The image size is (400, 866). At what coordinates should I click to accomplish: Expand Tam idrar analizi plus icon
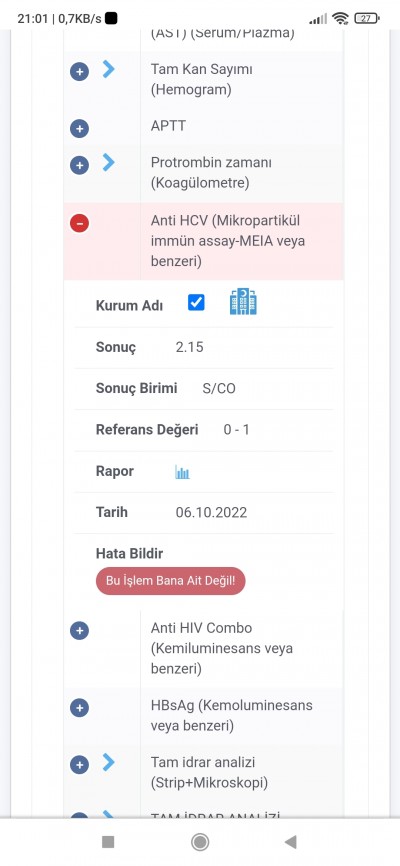[x=80, y=765]
